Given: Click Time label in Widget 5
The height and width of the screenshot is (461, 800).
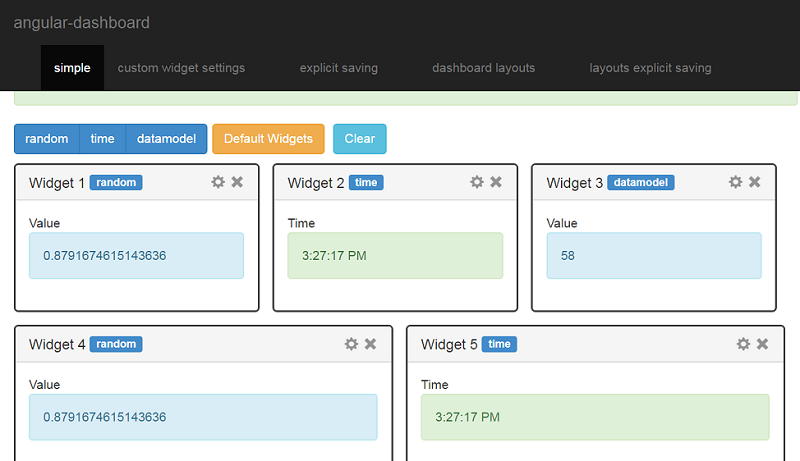Looking at the screenshot, I should point(435,385).
